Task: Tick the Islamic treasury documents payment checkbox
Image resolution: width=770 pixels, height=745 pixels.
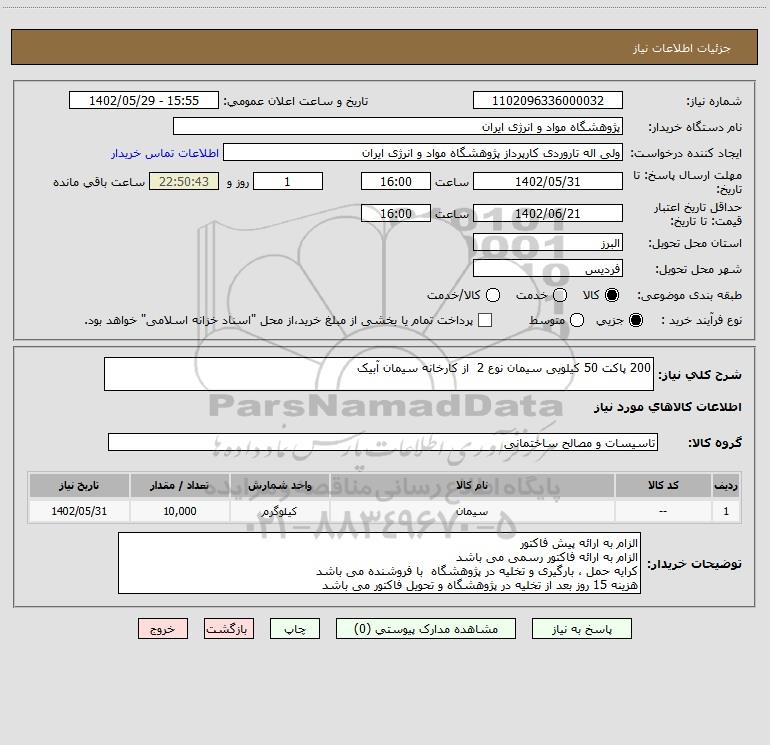Action: tap(485, 320)
